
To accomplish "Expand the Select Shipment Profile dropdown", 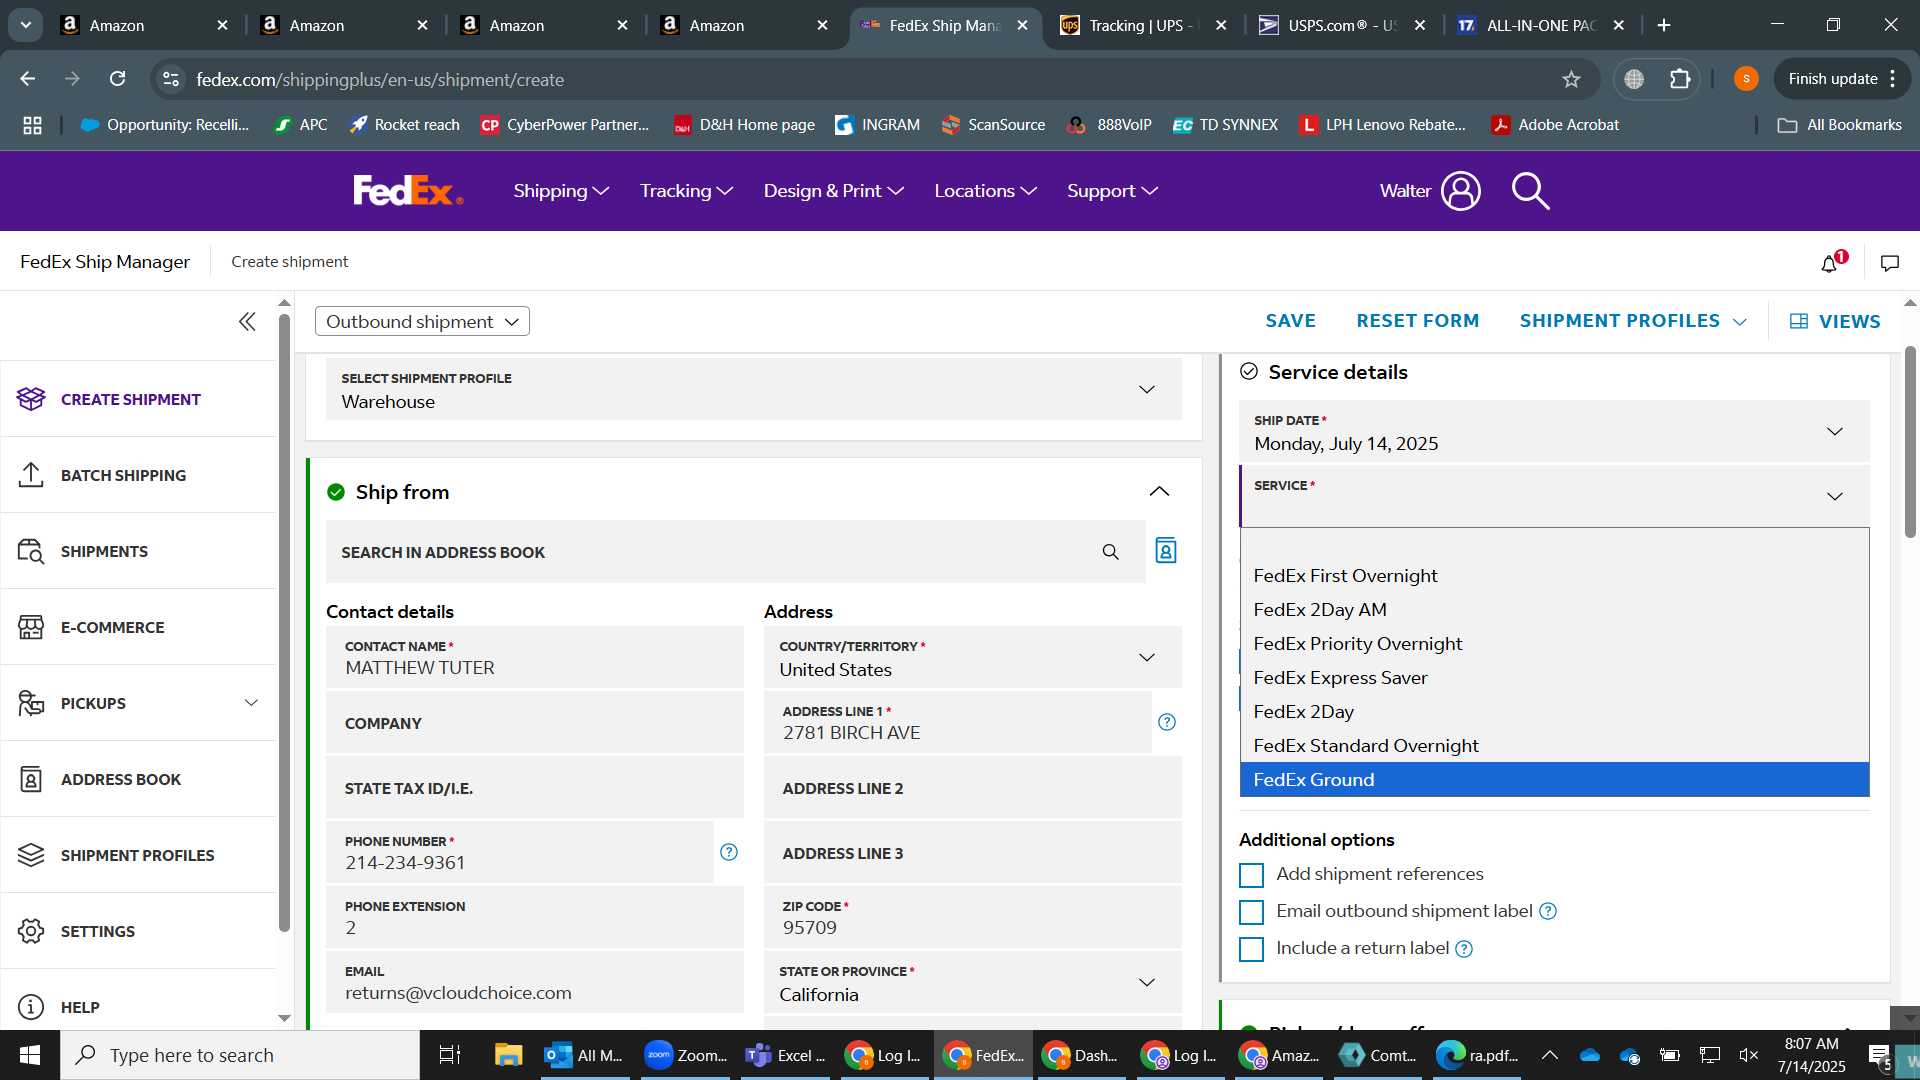I will click(754, 390).
